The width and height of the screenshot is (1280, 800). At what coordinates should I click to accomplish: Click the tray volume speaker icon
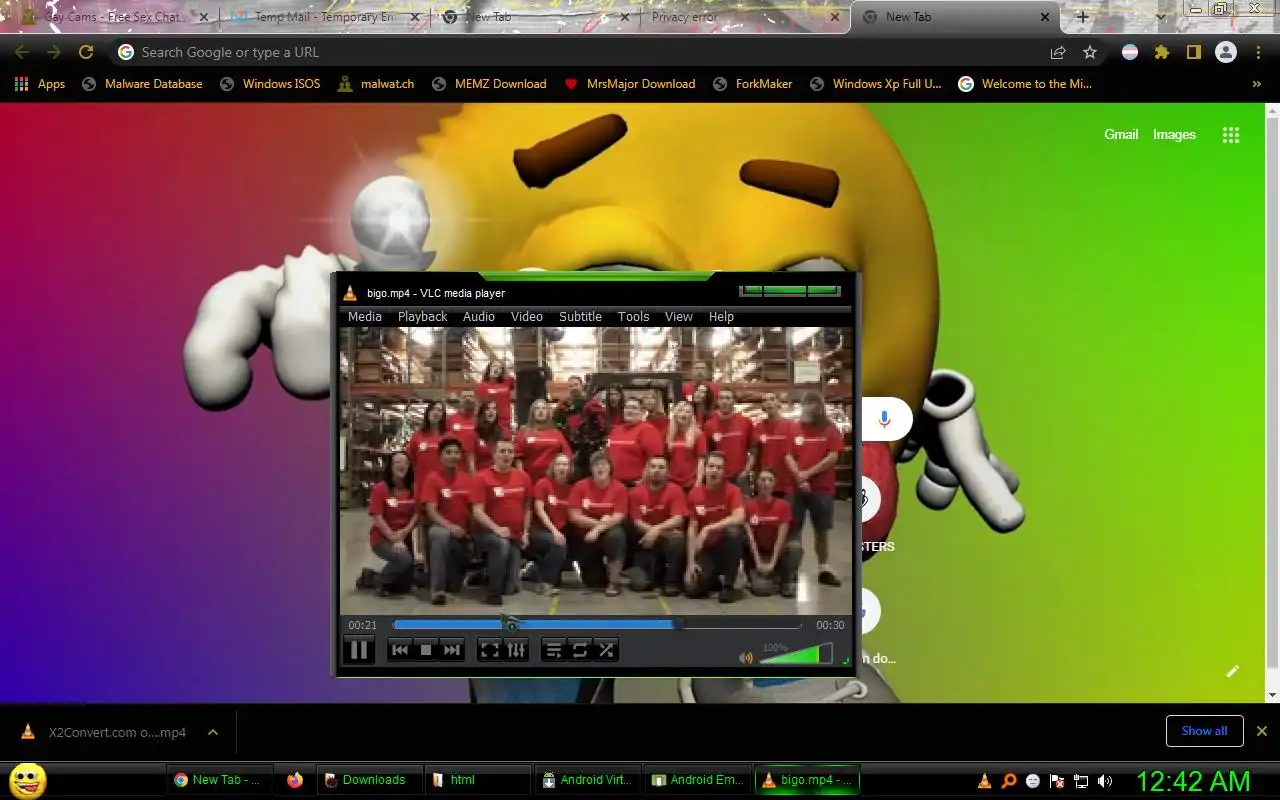tap(1105, 781)
